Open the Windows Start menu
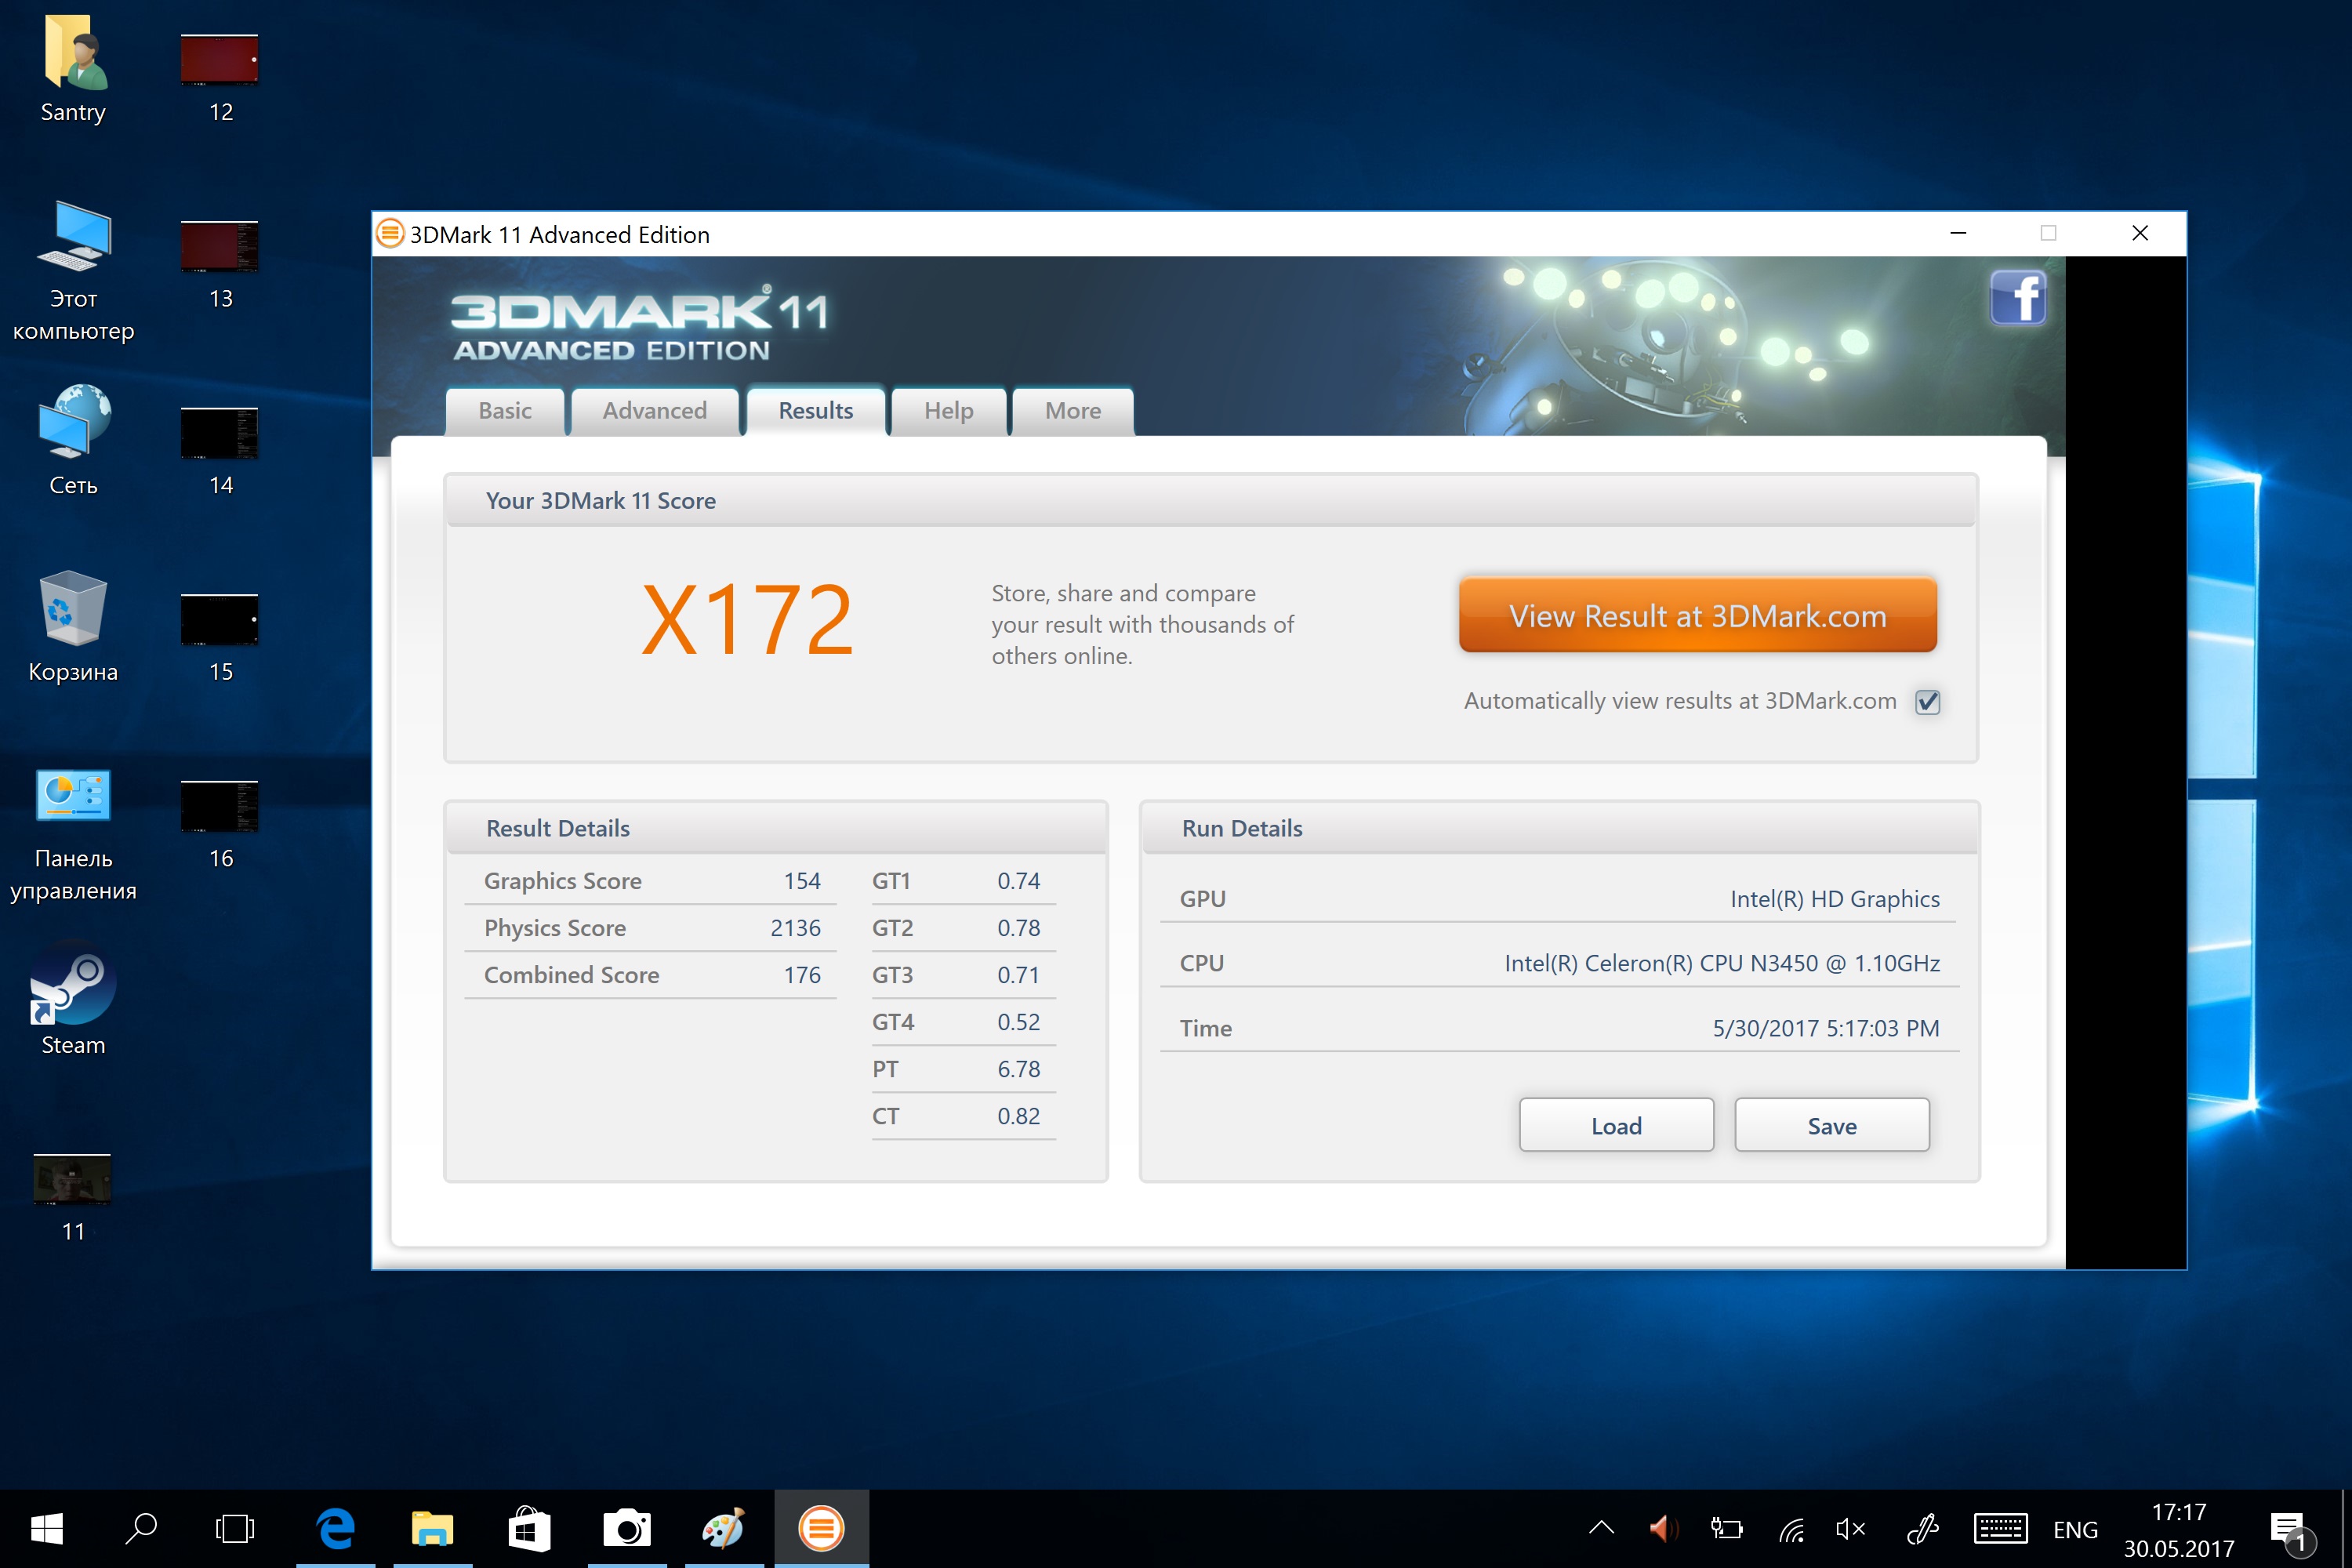 tap(47, 1528)
